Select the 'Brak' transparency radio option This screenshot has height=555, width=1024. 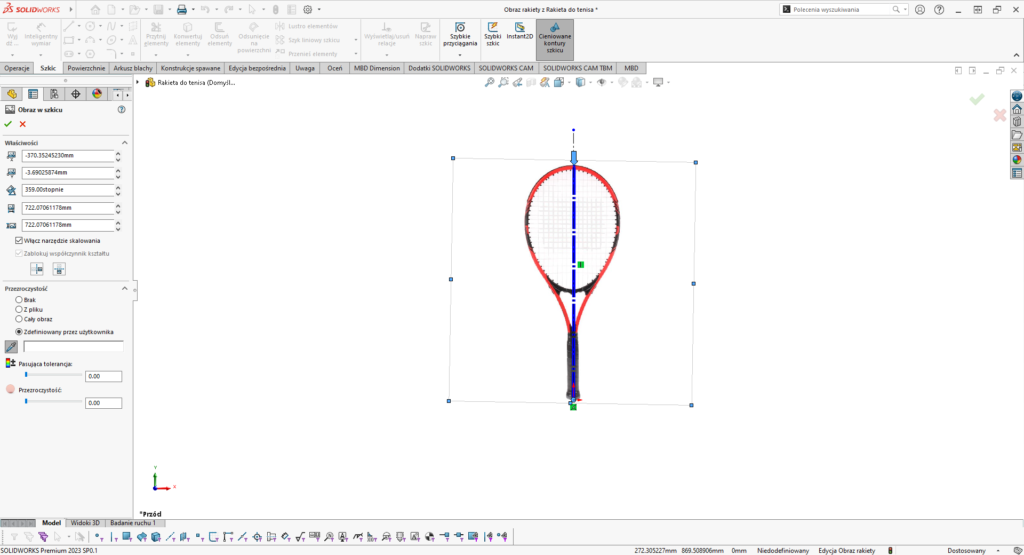click(x=19, y=299)
